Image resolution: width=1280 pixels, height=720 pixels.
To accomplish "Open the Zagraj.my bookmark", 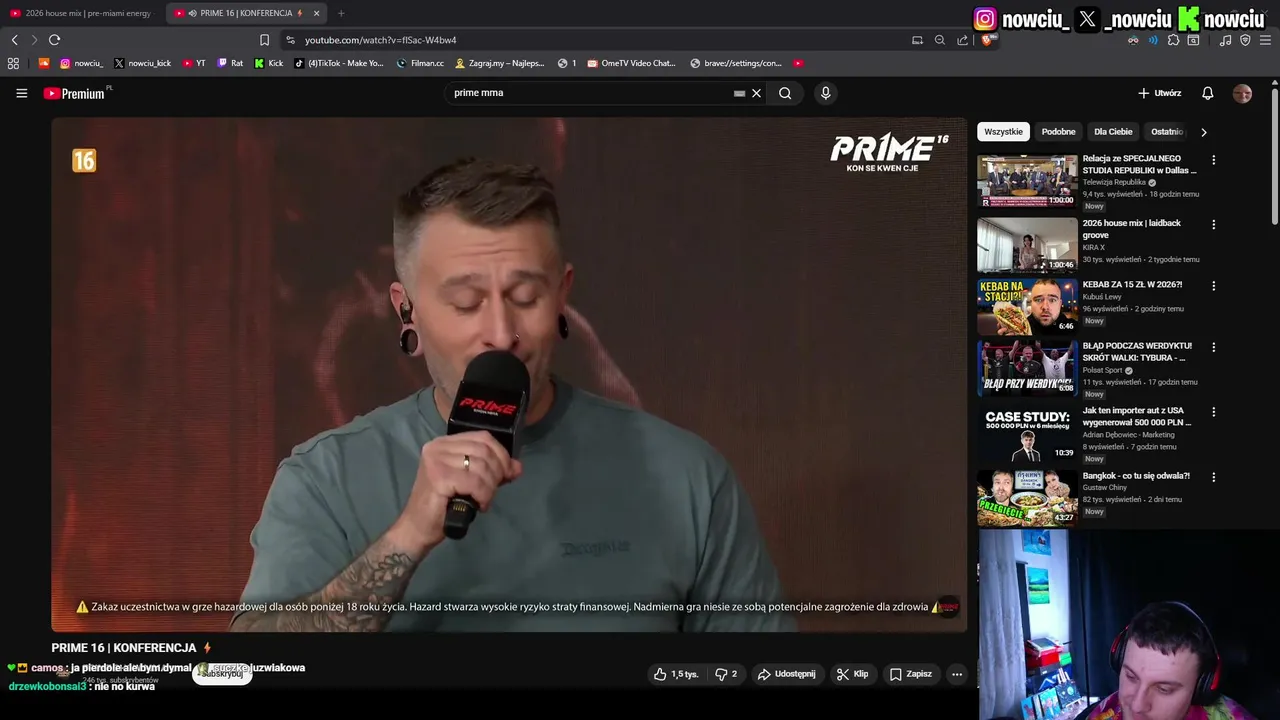I will 499,63.
